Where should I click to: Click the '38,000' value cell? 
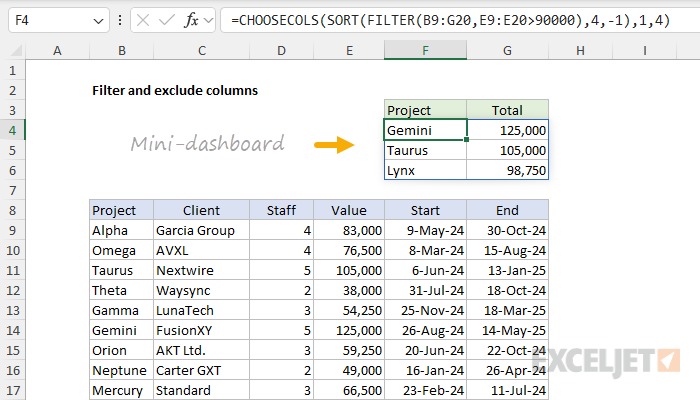[349, 291]
